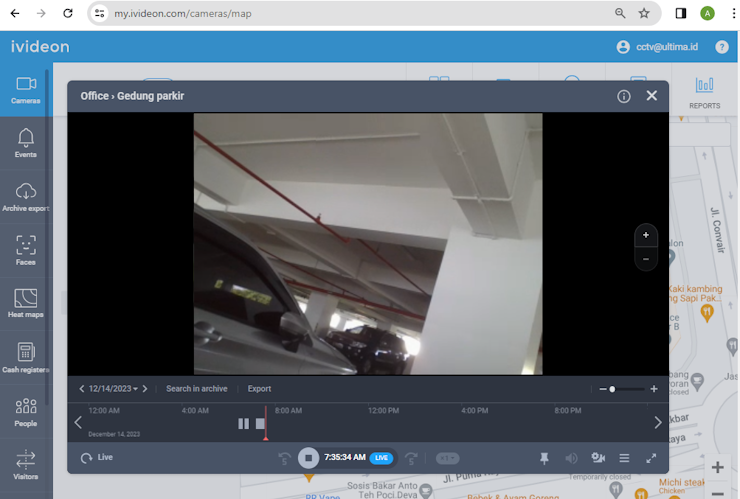Open Cash registers section
Screen dimensions: 740x499
[25, 358]
